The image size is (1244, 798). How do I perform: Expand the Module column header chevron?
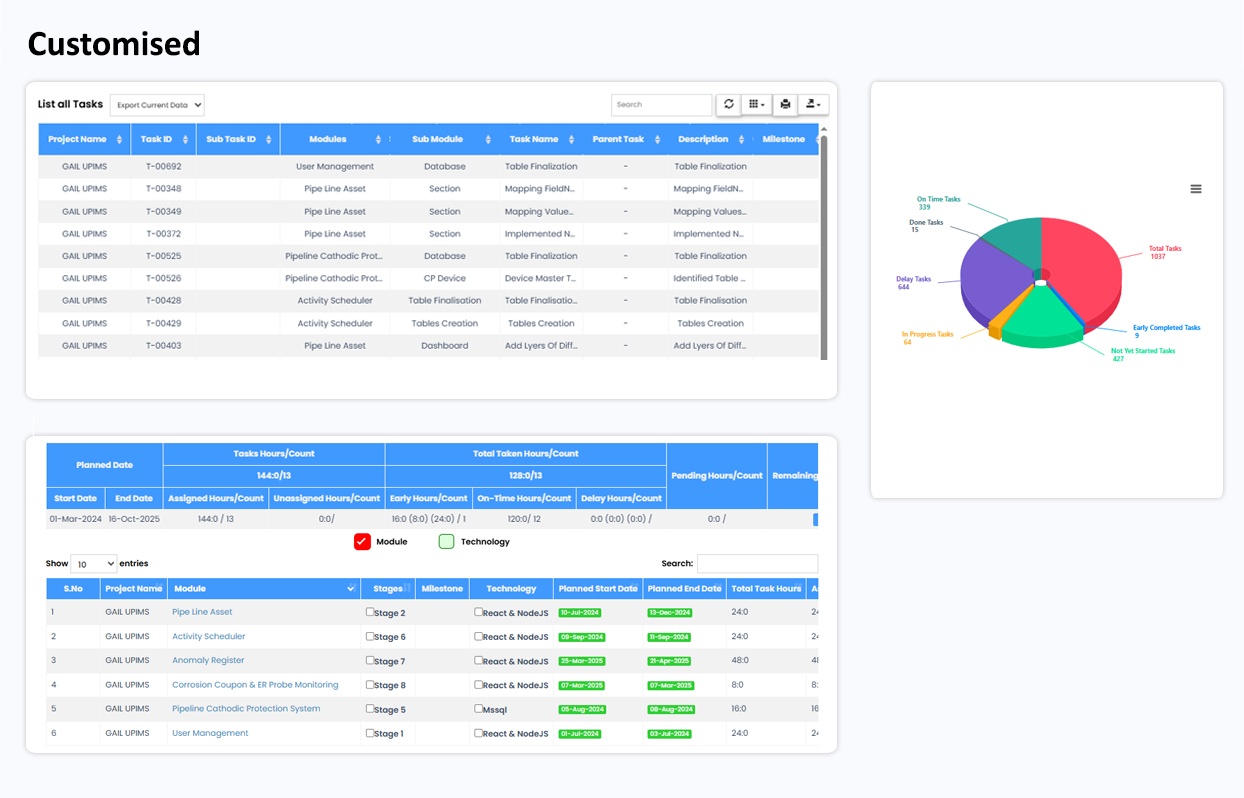351,589
